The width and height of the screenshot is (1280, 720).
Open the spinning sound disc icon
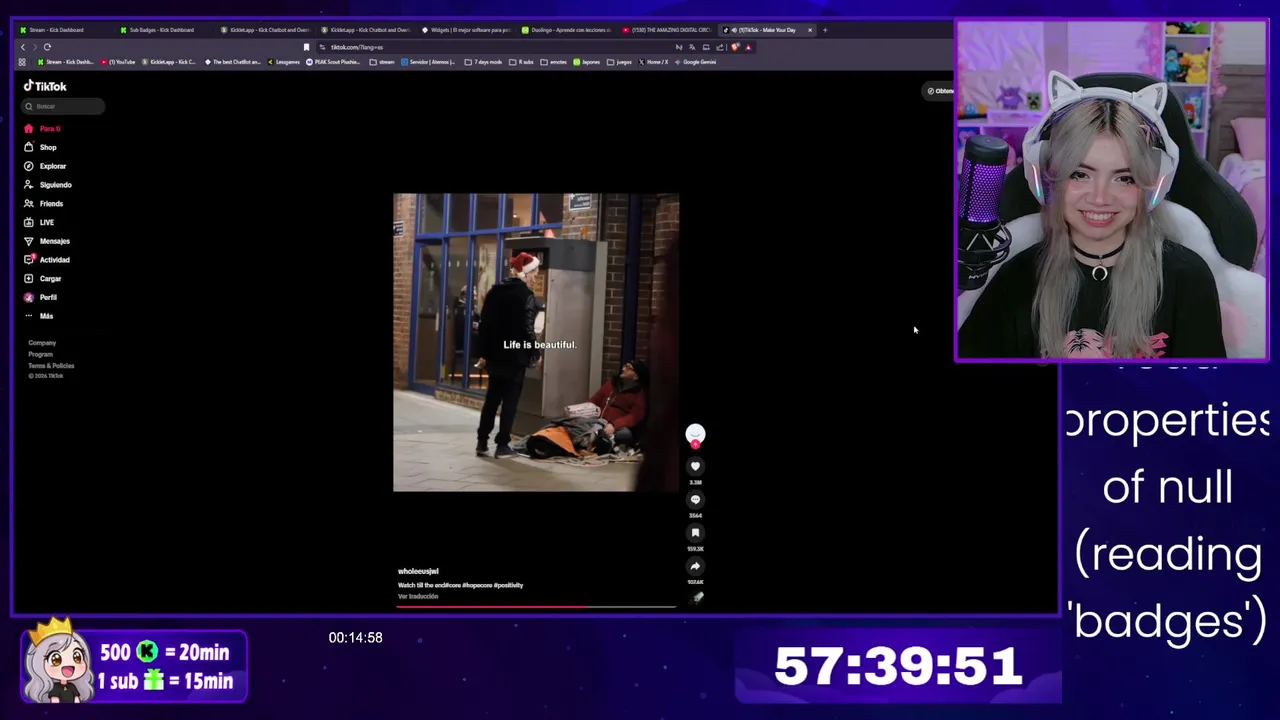pyautogui.click(x=698, y=597)
